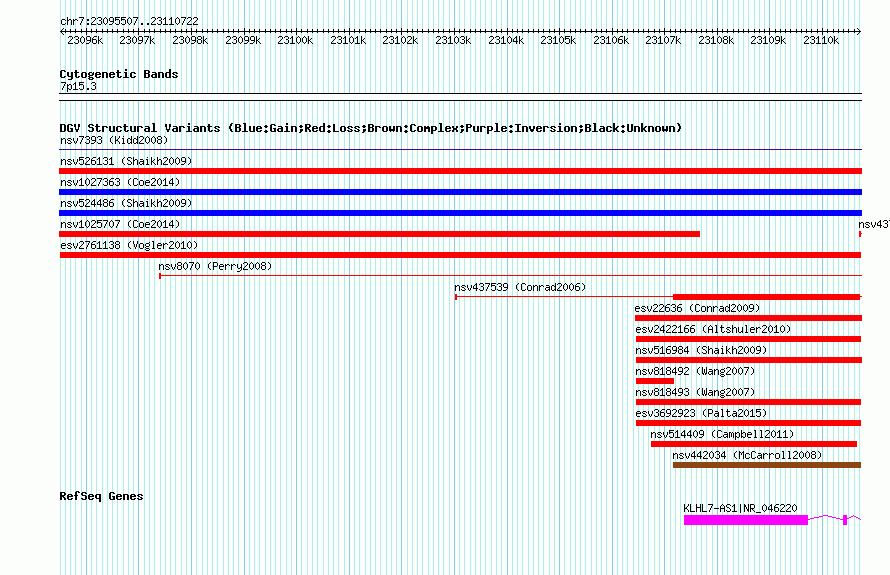Click the nsv8070 (Perry2008) label
890x575 pixels.
215,266
